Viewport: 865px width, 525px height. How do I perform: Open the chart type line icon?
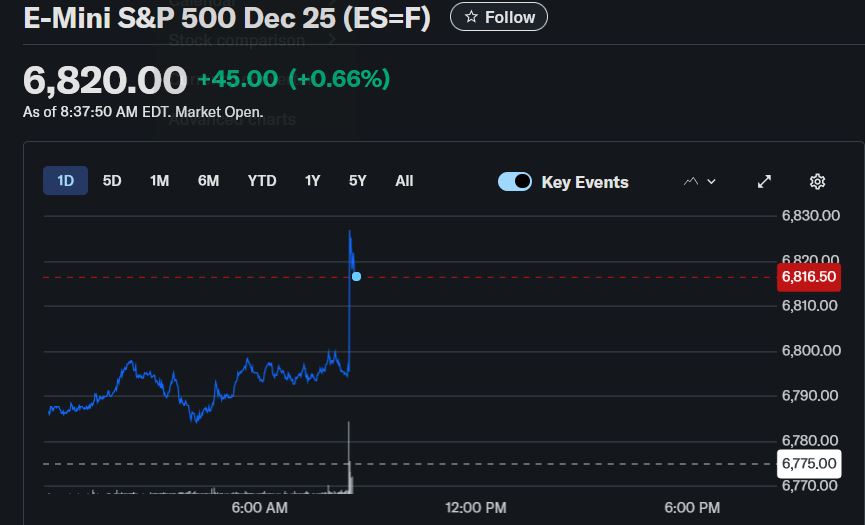coord(691,181)
